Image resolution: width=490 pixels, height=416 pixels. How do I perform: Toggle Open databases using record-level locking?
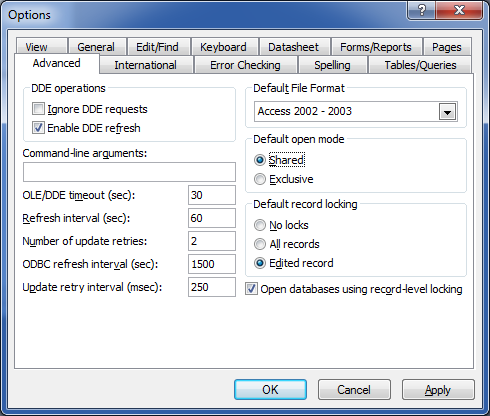pos(251,289)
